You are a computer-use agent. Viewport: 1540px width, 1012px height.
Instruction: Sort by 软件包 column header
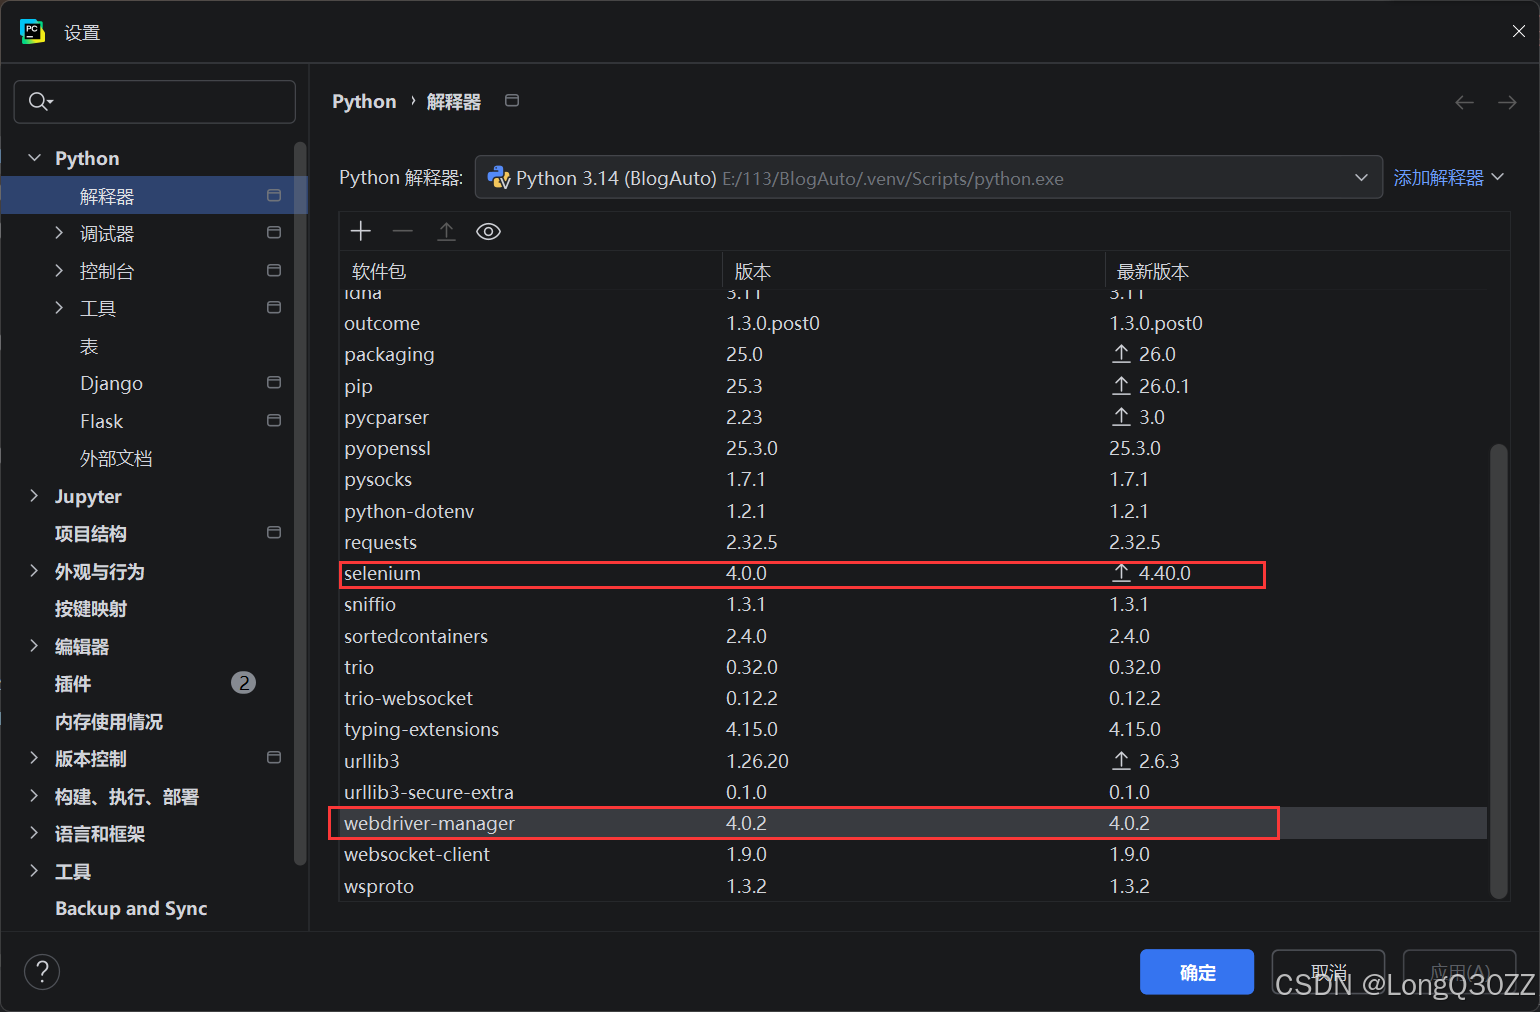530,271
